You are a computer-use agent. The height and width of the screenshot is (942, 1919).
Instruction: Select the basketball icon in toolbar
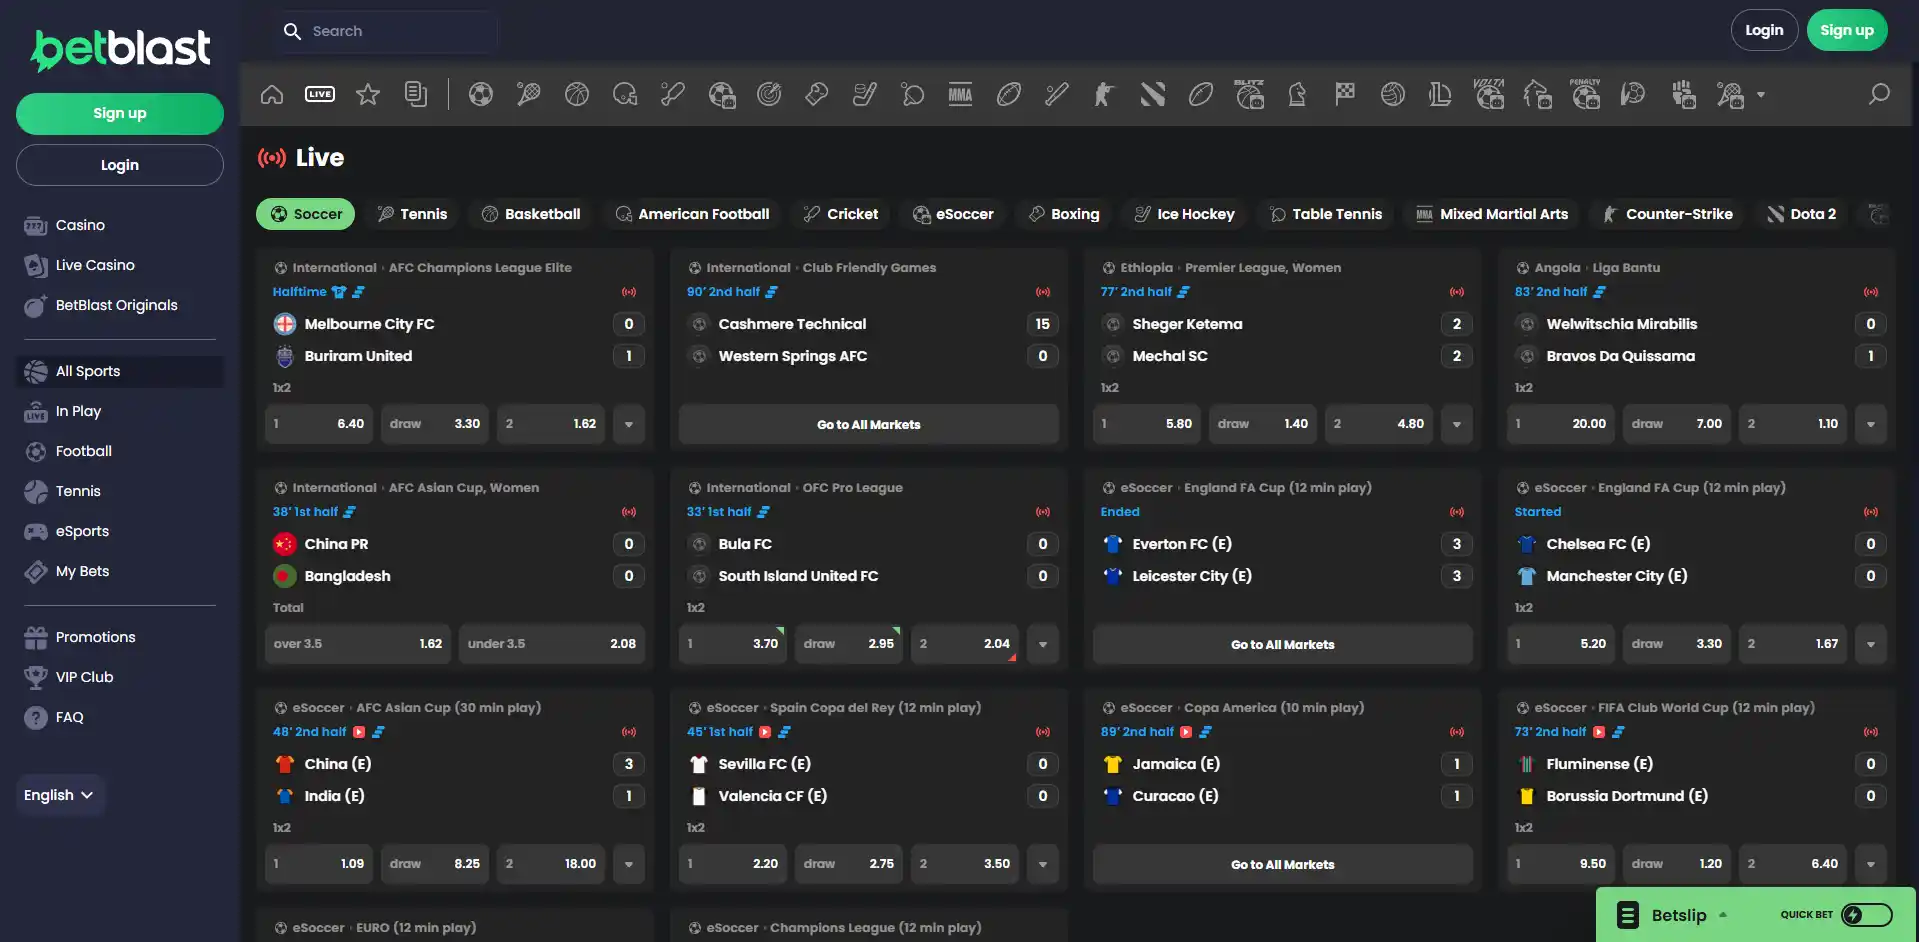coord(577,94)
